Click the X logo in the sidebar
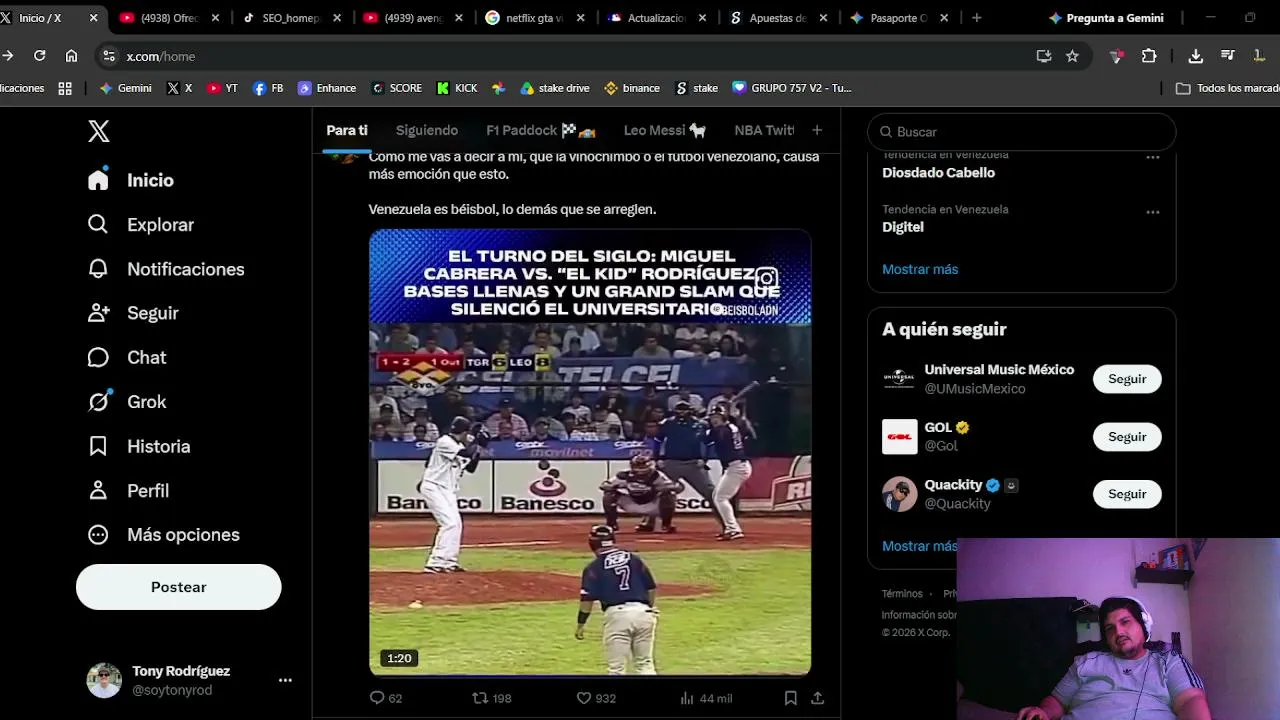The width and height of the screenshot is (1280, 720). click(x=98, y=131)
